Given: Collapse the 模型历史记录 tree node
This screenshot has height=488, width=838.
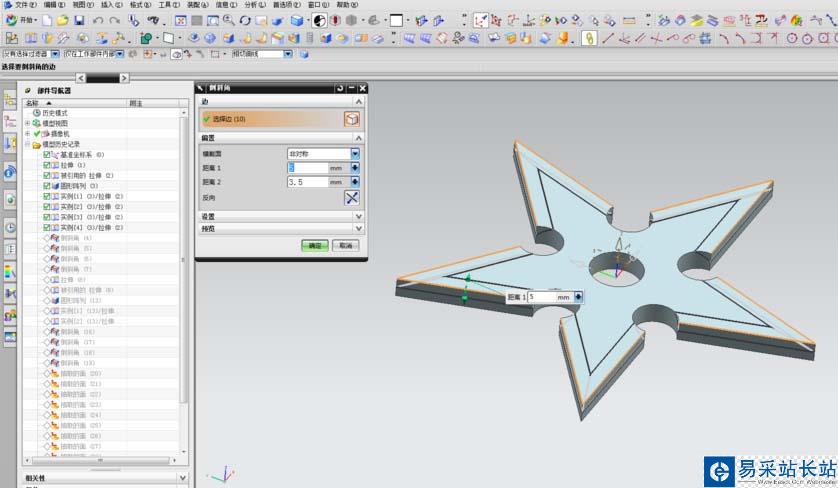Looking at the screenshot, I should [x=28, y=144].
